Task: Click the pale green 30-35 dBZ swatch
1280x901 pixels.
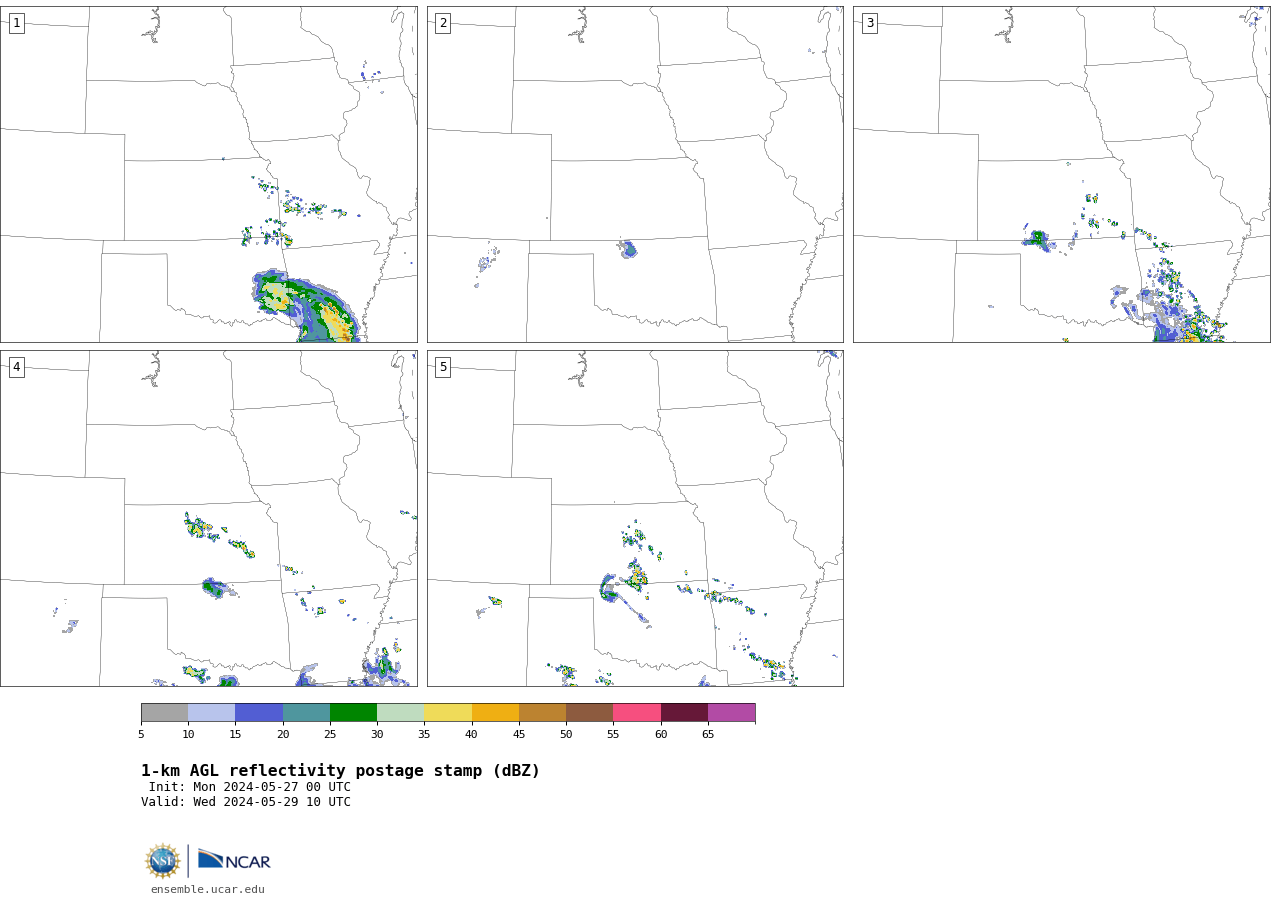Action: click(x=401, y=713)
